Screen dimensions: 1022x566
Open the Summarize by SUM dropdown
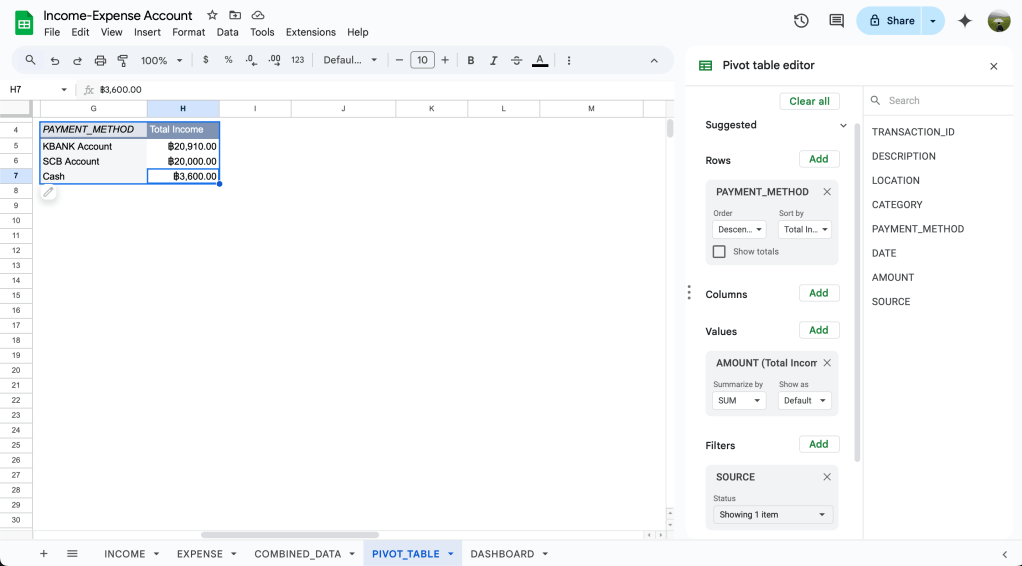739,401
